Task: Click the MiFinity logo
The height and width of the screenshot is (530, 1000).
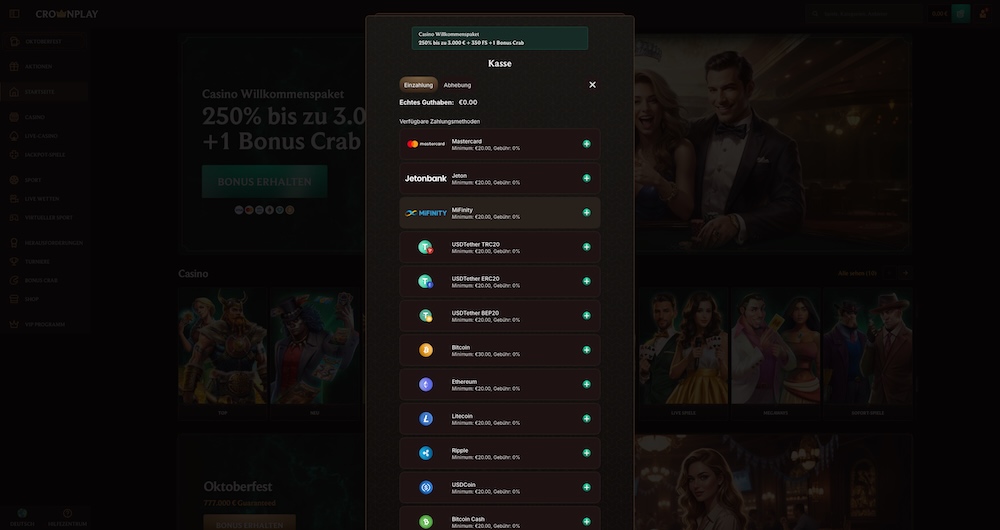Action: pos(425,213)
